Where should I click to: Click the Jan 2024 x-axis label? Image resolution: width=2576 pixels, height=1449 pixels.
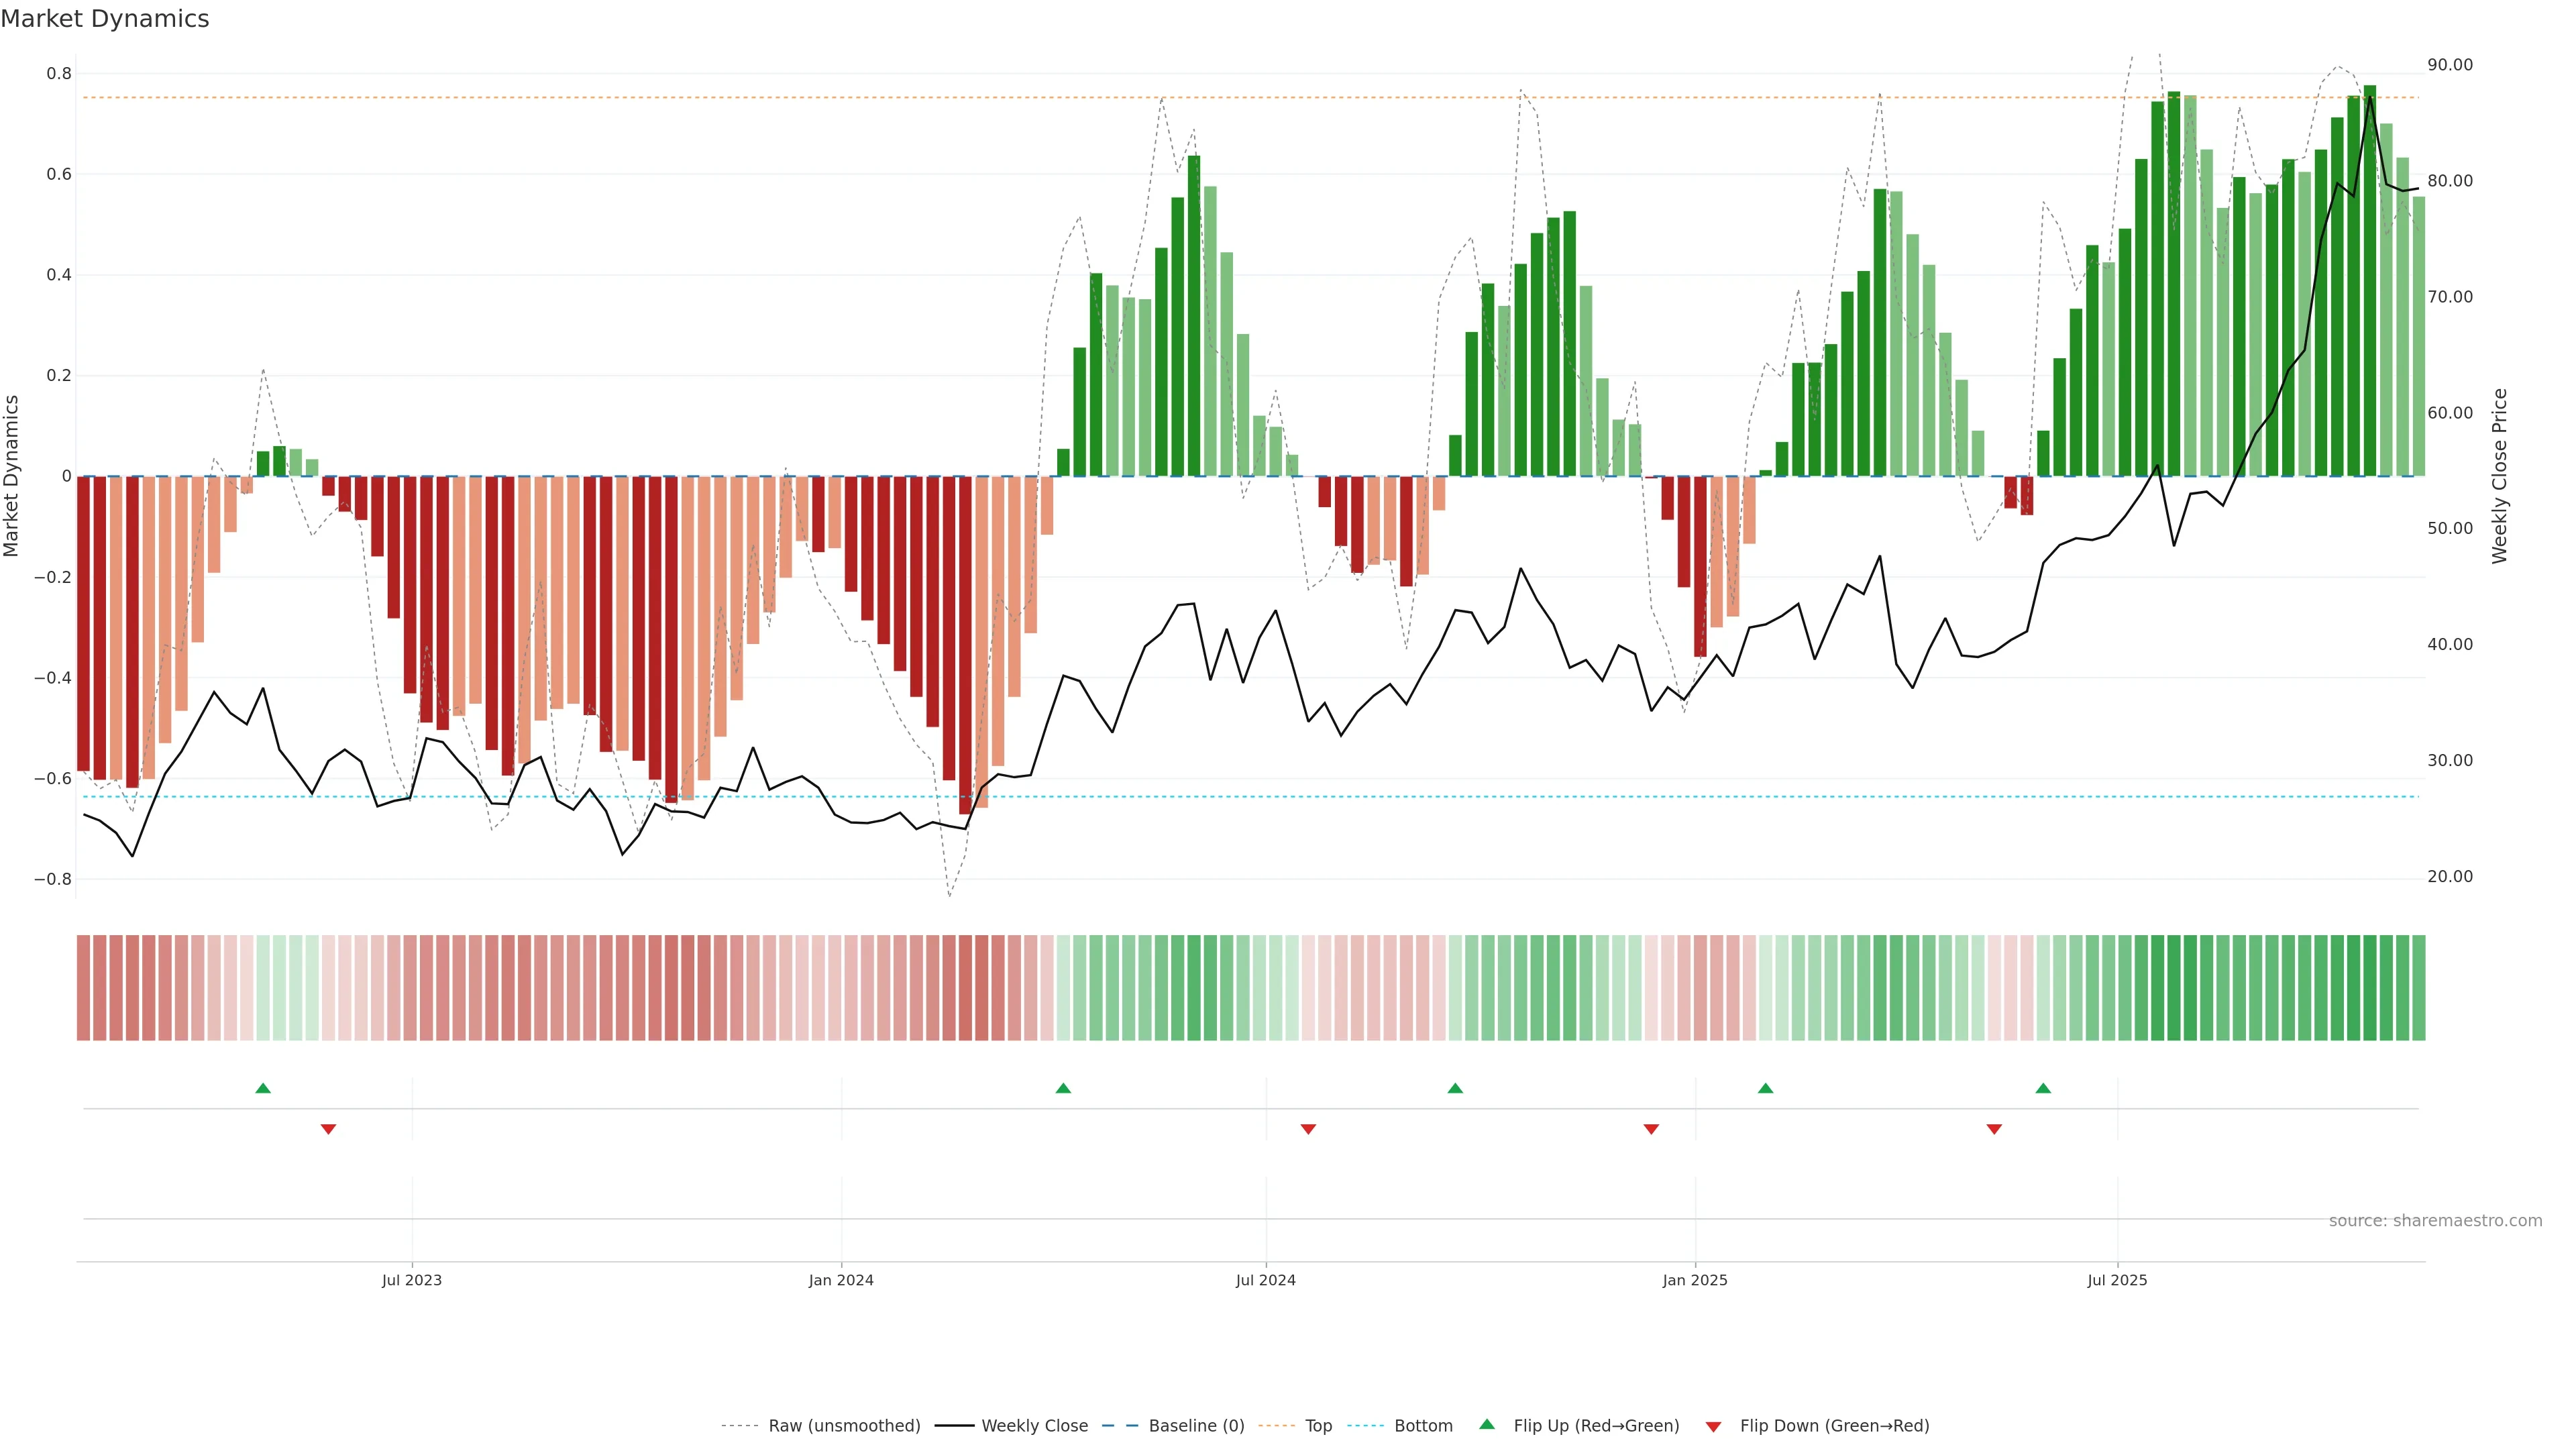click(841, 1280)
